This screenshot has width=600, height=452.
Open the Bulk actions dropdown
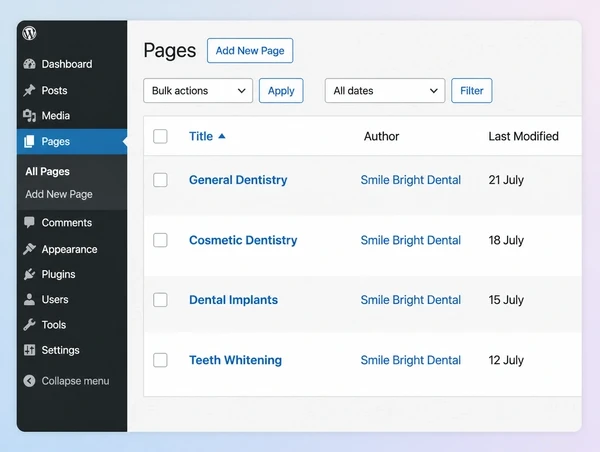[x=198, y=91]
